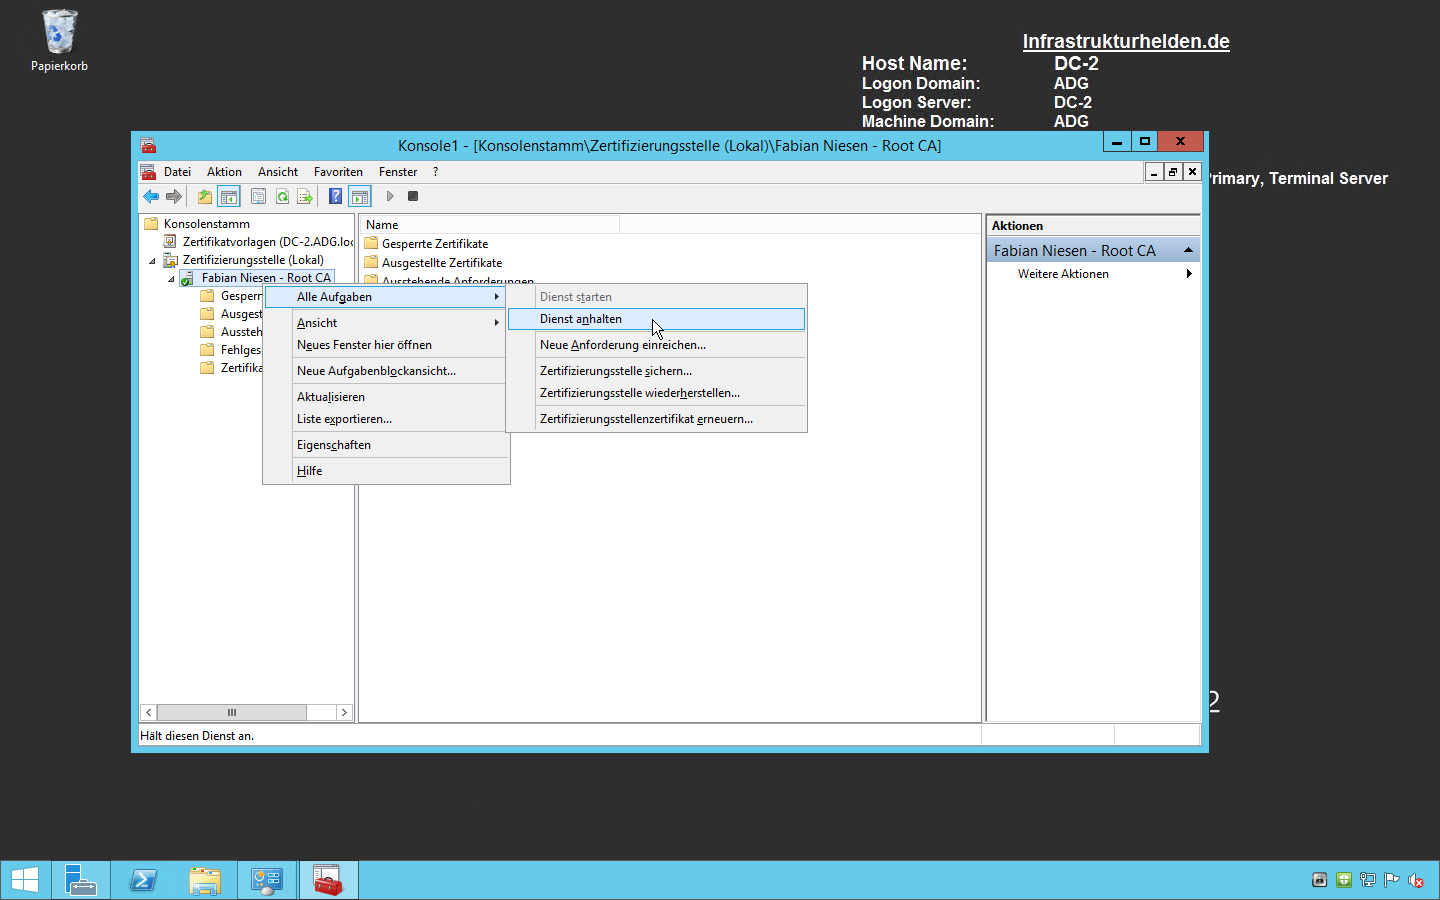
Task: Expand Weitere Aktionen in the Aktionen pane
Action: (1063, 274)
